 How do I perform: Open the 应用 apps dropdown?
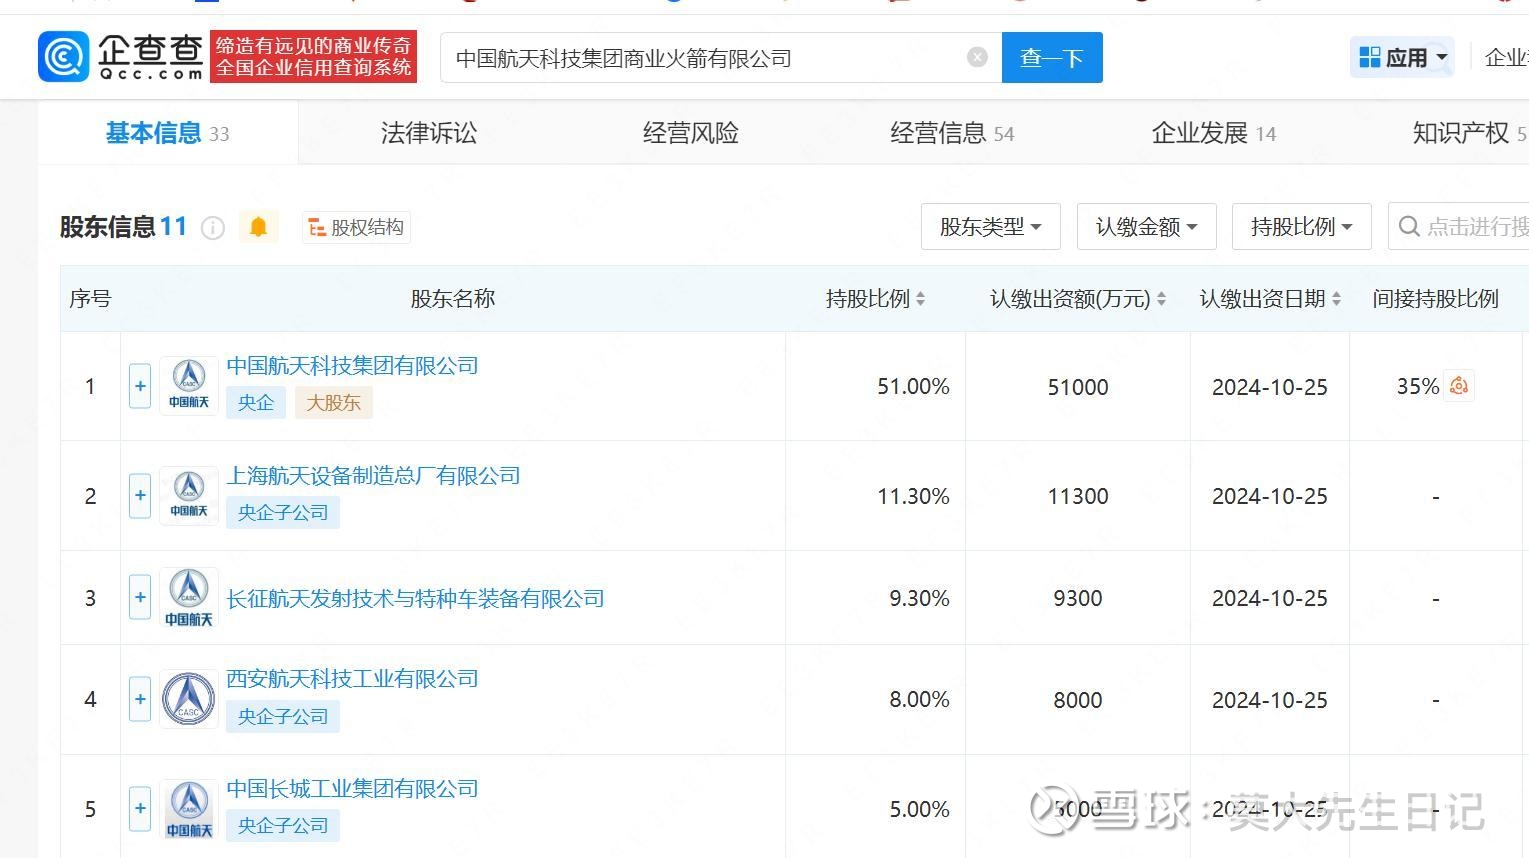click(x=1403, y=58)
